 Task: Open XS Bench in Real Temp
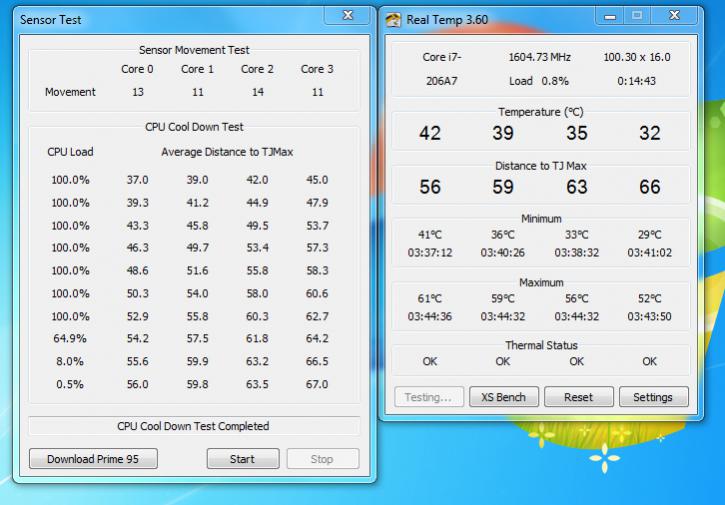(x=504, y=397)
